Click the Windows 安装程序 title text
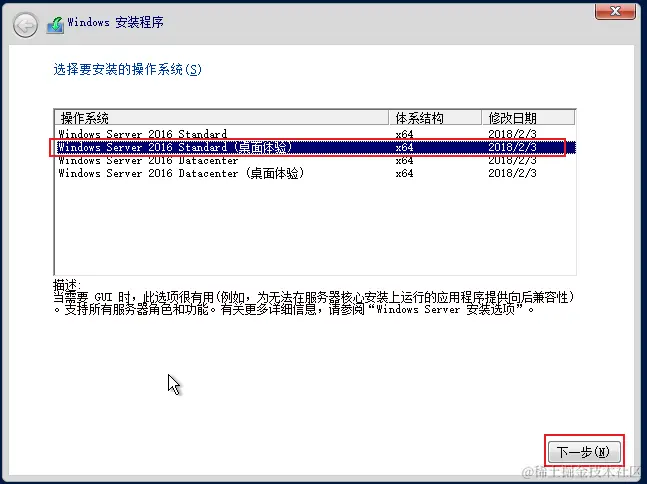This screenshot has width=647, height=484. tap(116, 22)
